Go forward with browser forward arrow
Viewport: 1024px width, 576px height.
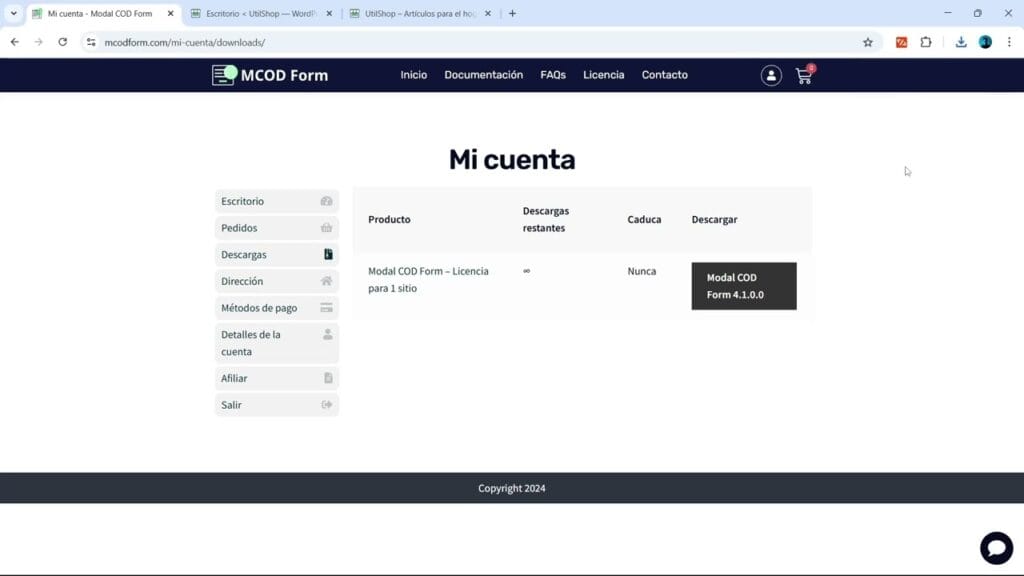[x=39, y=42]
